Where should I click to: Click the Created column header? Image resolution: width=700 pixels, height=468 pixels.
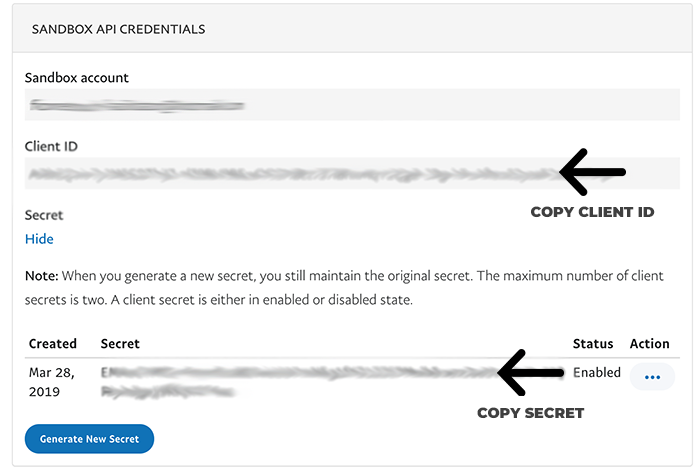tap(53, 343)
